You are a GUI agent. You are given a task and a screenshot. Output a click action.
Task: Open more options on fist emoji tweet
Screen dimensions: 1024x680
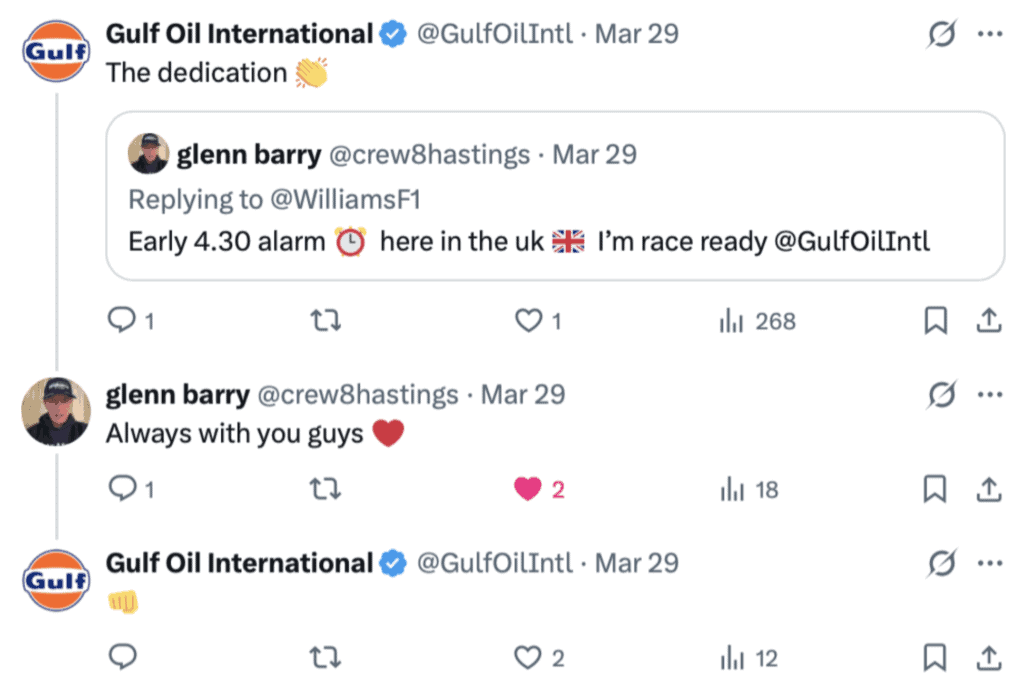[x=989, y=563]
